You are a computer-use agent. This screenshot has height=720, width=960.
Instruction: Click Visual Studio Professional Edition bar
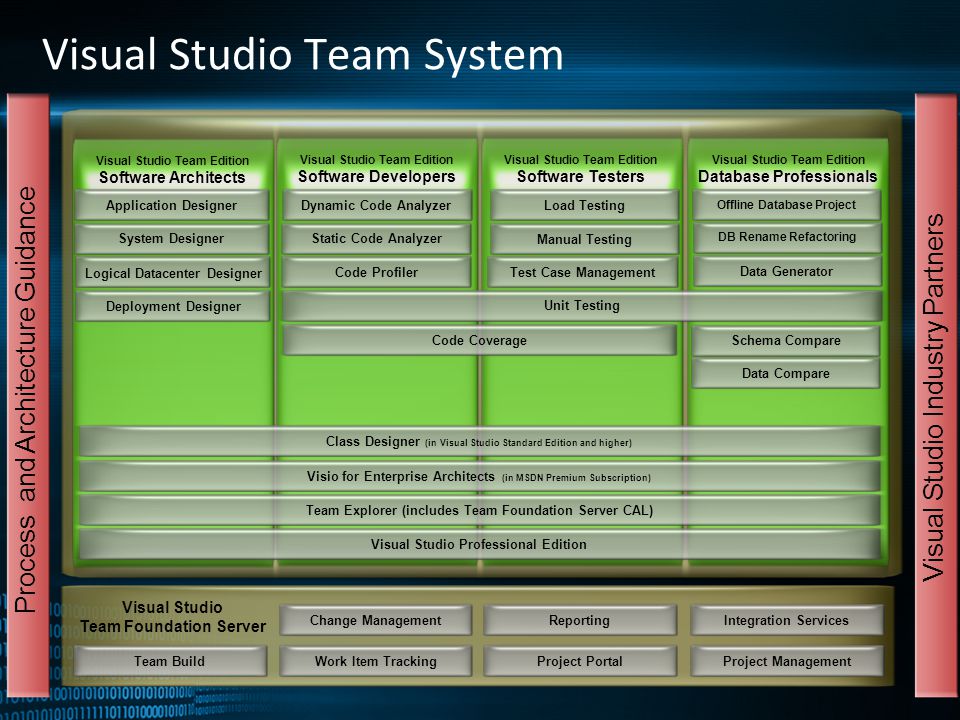[x=479, y=544]
